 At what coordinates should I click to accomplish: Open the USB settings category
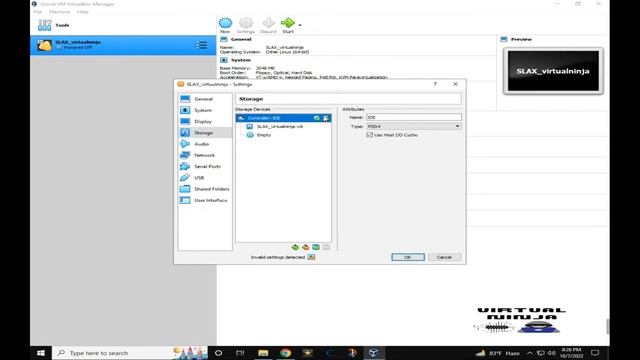(204, 178)
